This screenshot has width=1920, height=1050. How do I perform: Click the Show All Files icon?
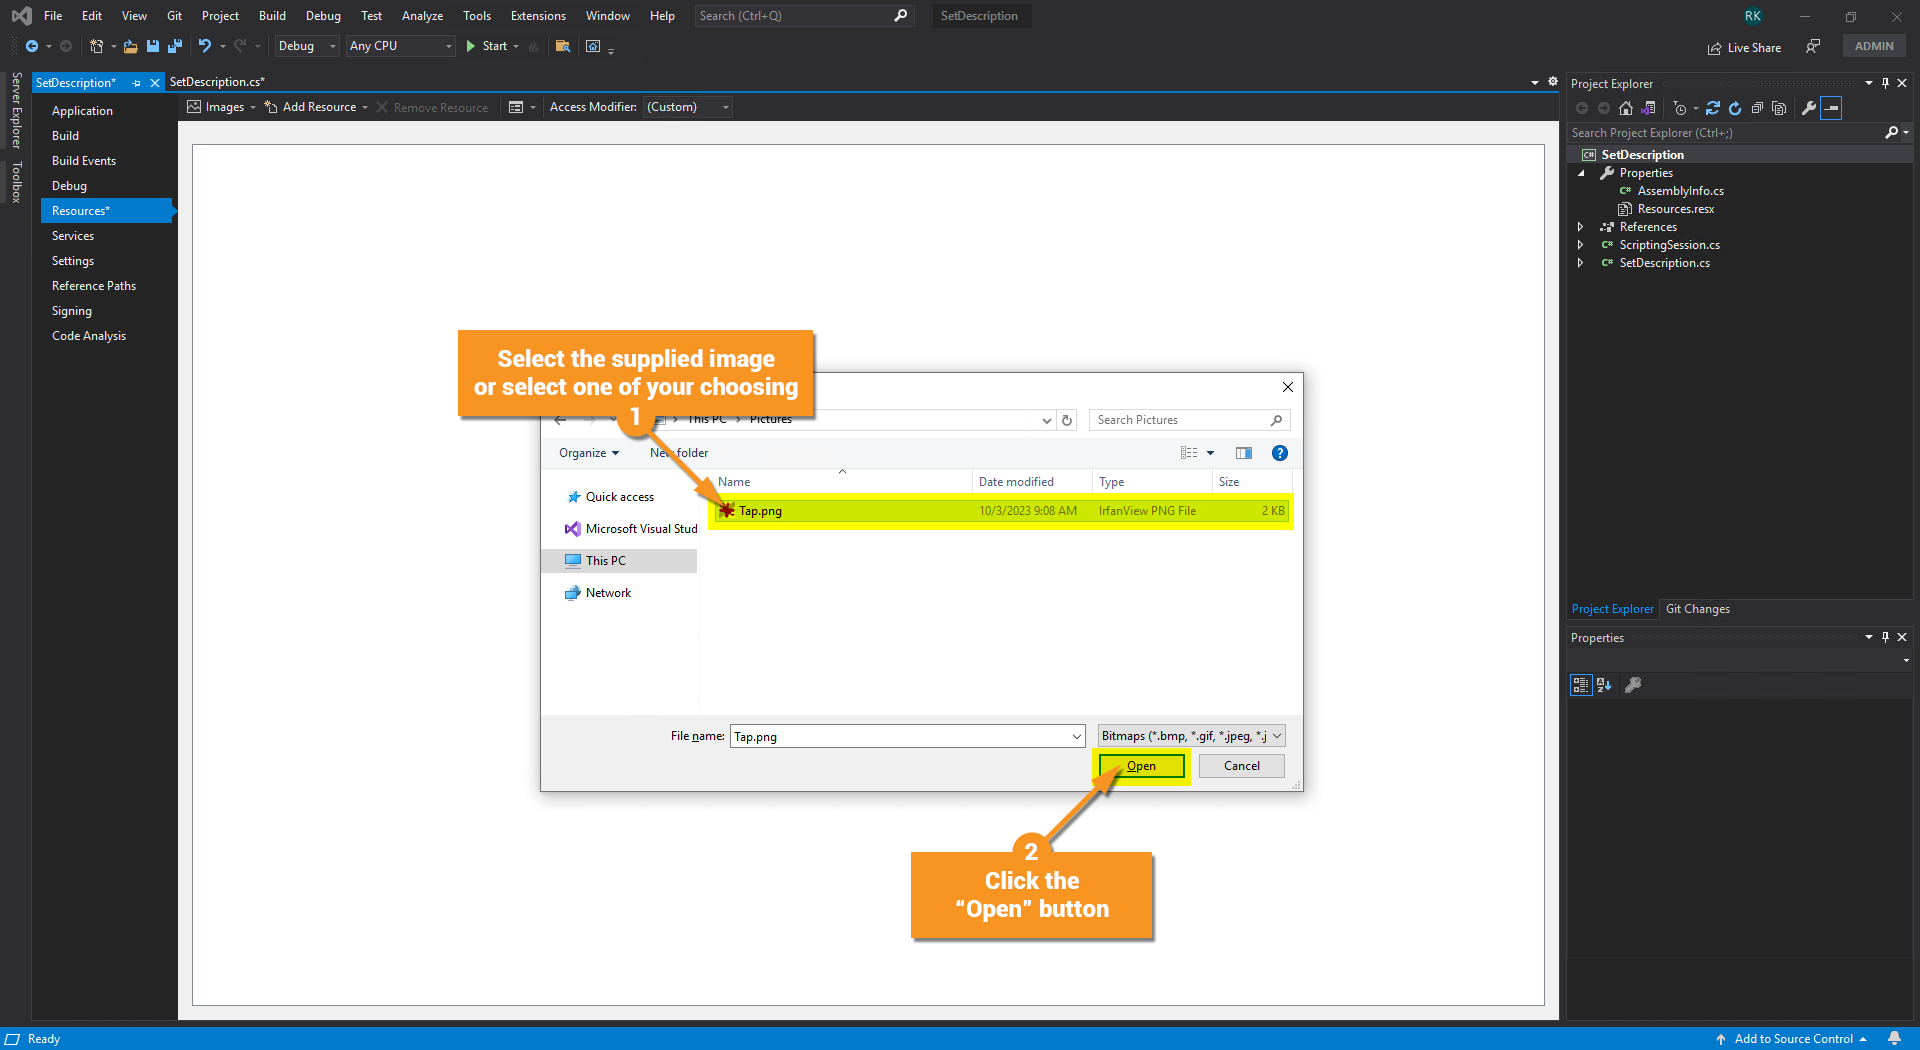pos(1779,108)
